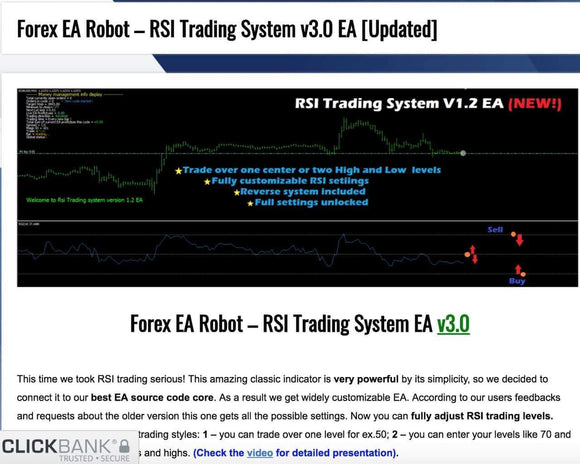The height and width of the screenshot is (464, 580).
Task: Click 'This time we took RSI trading serious!' sentence
Action: (x=101, y=379)
